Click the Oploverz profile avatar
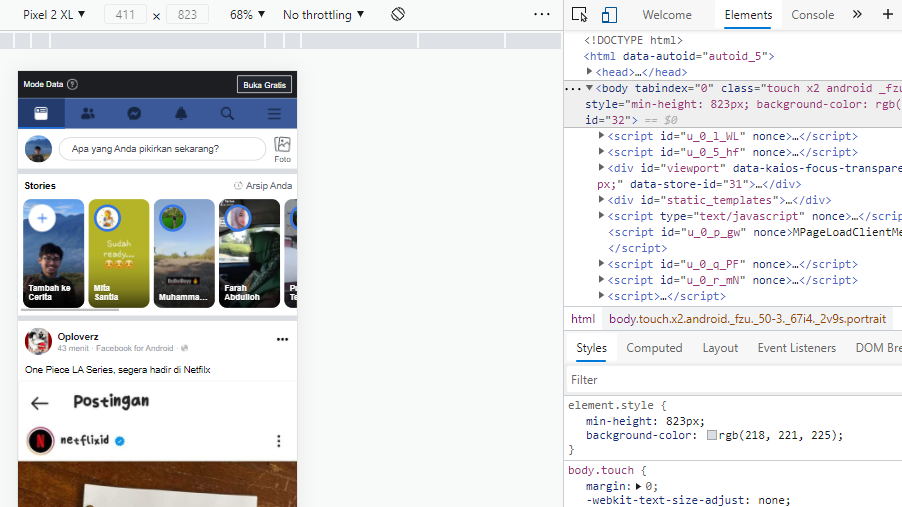The image size is (902, 507). coord(38,342)
